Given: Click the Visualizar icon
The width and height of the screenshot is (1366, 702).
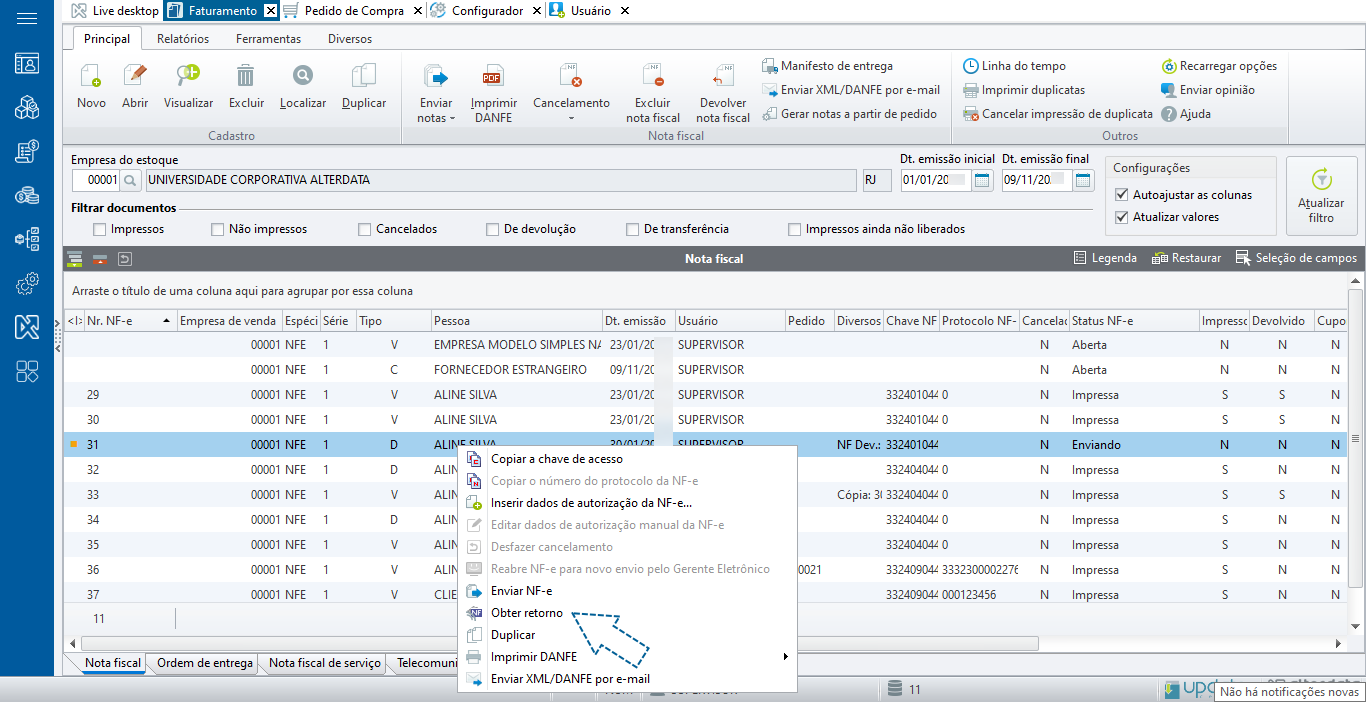Looking at the screenshot, I should coord(188,76).
